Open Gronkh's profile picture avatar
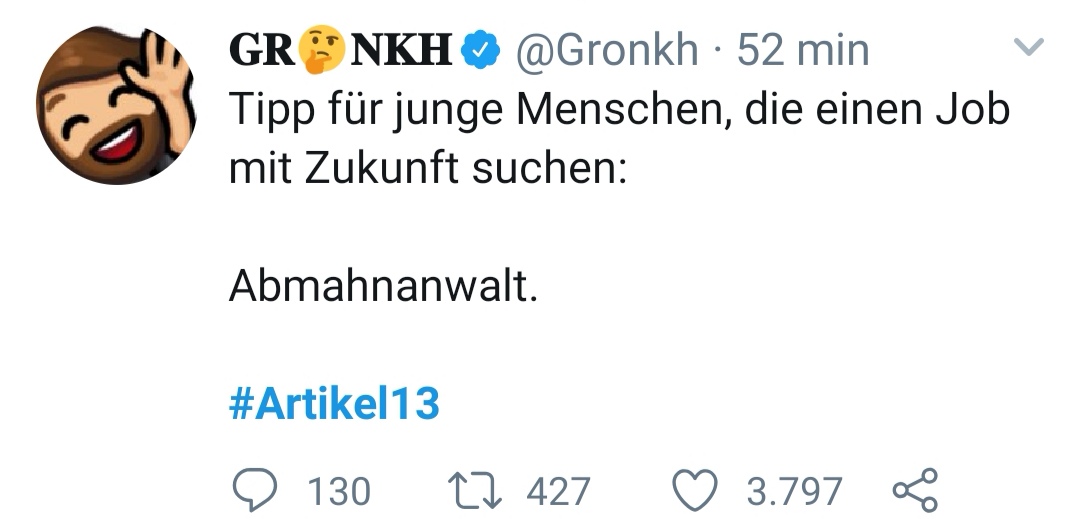This screenshot has width=1080, height=532. (x=115, y=104)
